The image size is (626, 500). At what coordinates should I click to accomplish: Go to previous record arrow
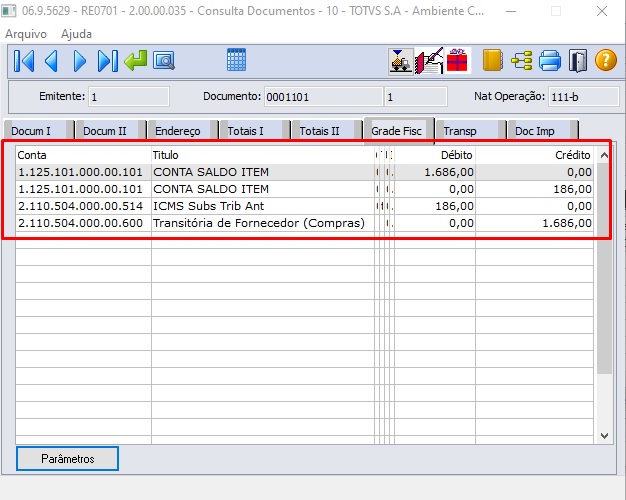[52, 61]
